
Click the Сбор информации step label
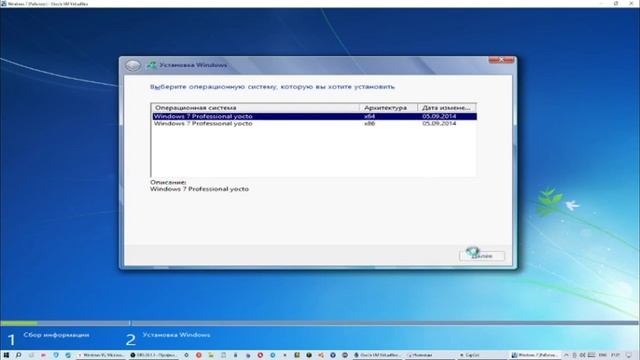(x=56, y=335)
